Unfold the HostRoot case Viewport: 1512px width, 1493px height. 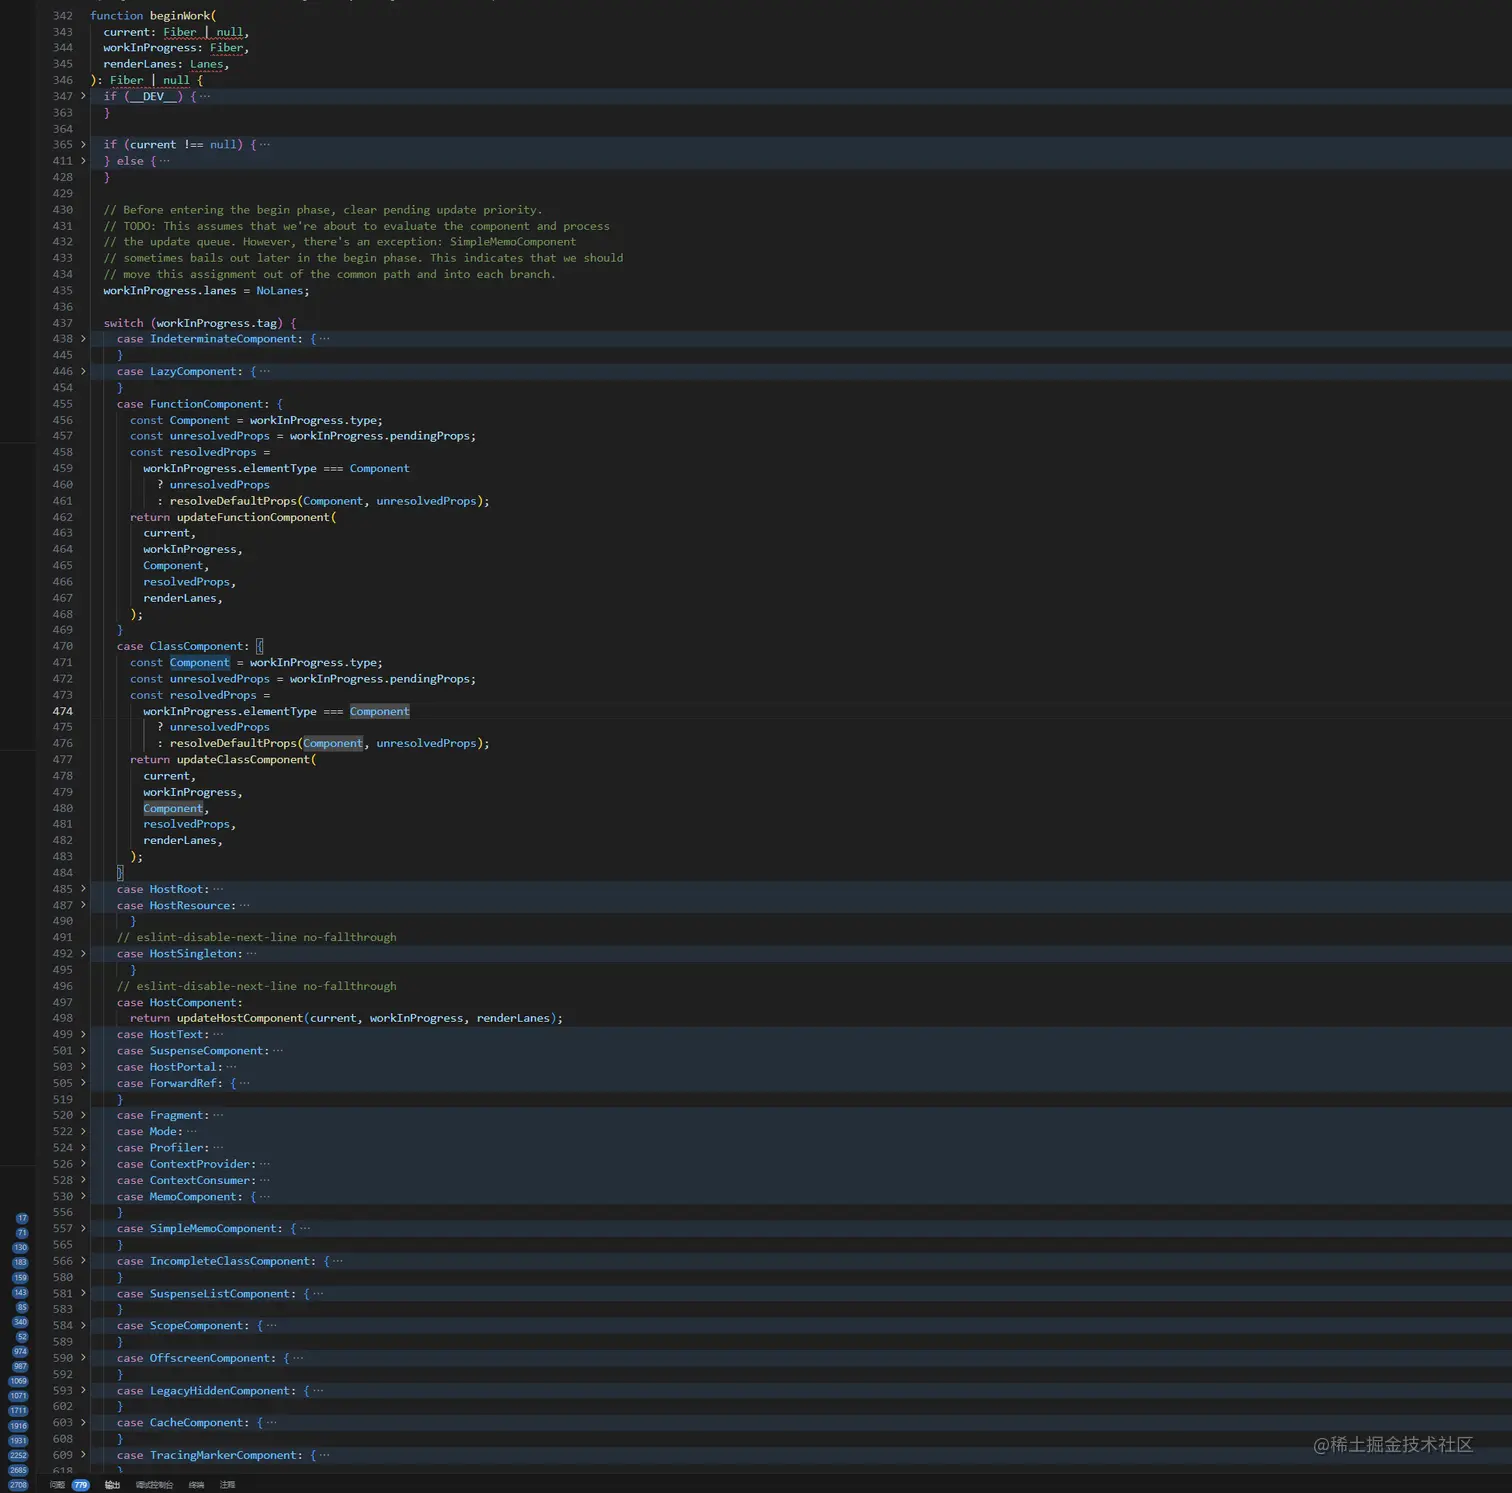pos(83,889)
